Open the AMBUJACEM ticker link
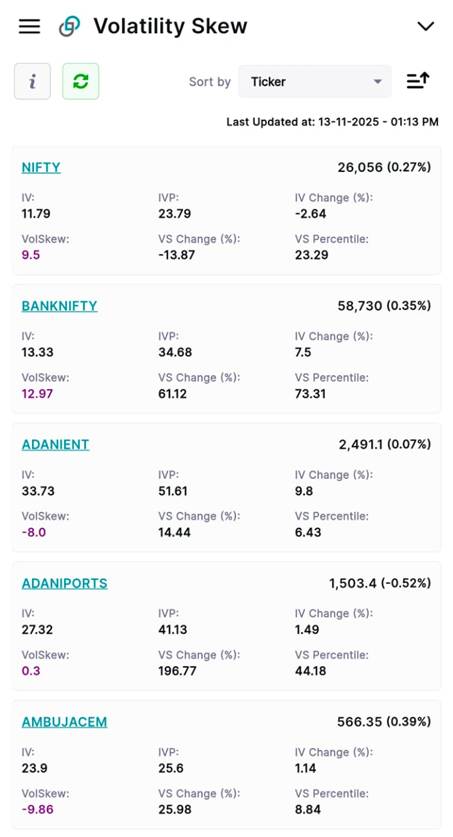 tap(65, 722)
